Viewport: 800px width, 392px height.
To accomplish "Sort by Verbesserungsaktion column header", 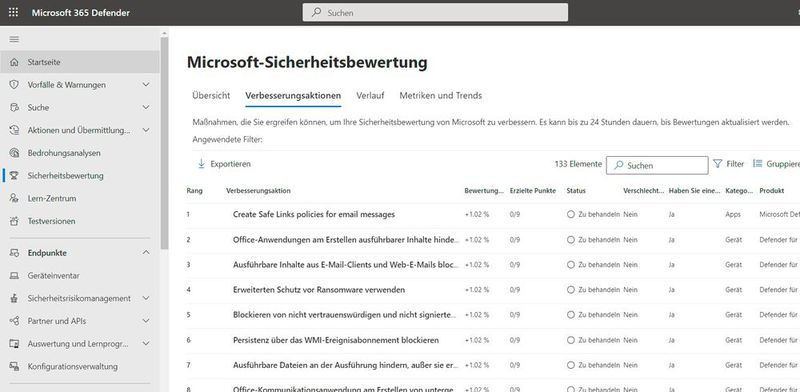I will click(x=258, y=191).
